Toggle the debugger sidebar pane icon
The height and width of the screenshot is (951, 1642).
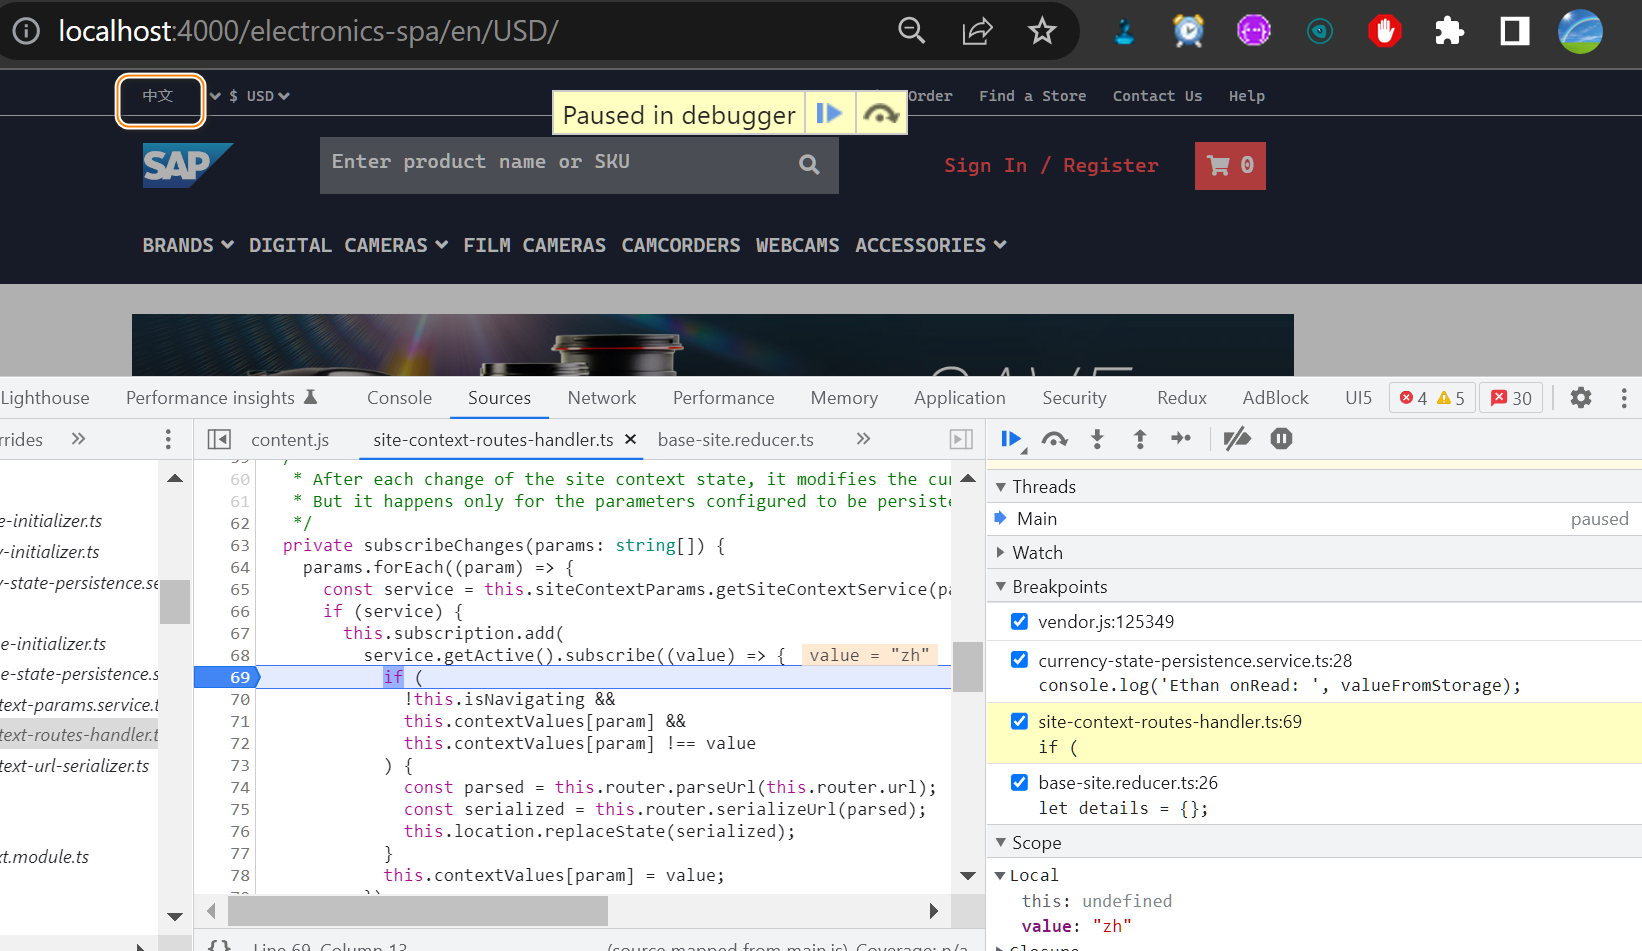click(961, 439)
